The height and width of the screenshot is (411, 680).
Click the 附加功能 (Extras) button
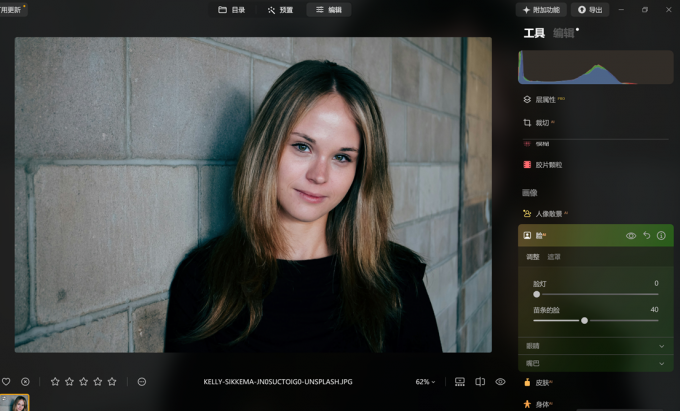(541, 10)
